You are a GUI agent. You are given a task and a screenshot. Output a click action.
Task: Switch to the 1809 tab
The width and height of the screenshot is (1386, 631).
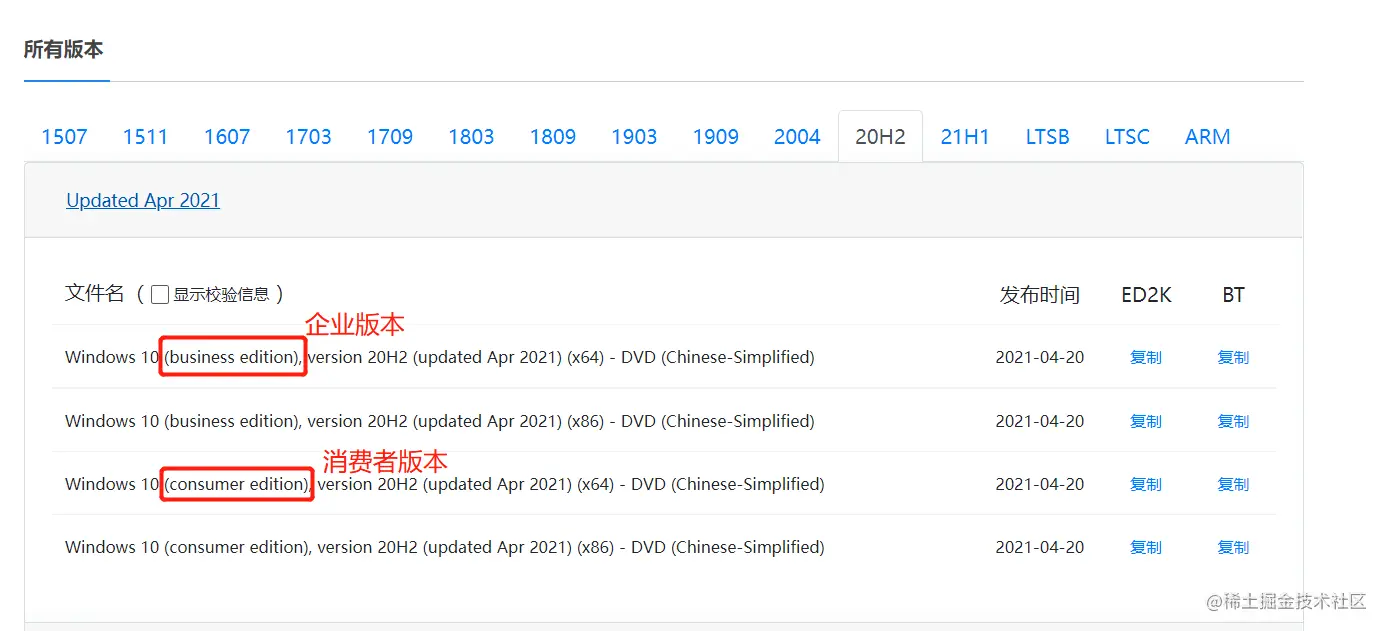point(553,137)
